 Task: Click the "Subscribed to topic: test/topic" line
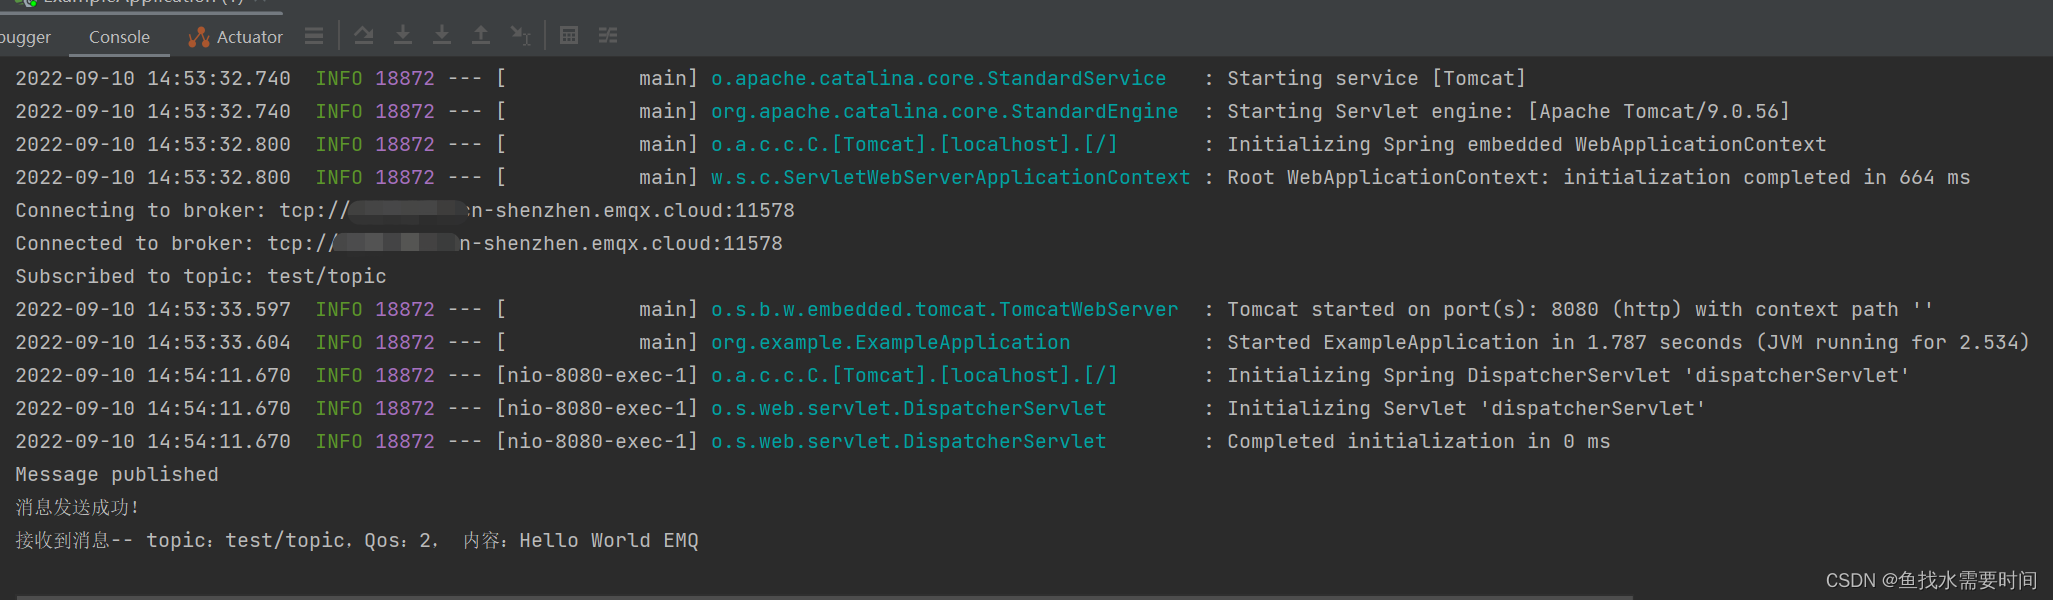(200, 276)
